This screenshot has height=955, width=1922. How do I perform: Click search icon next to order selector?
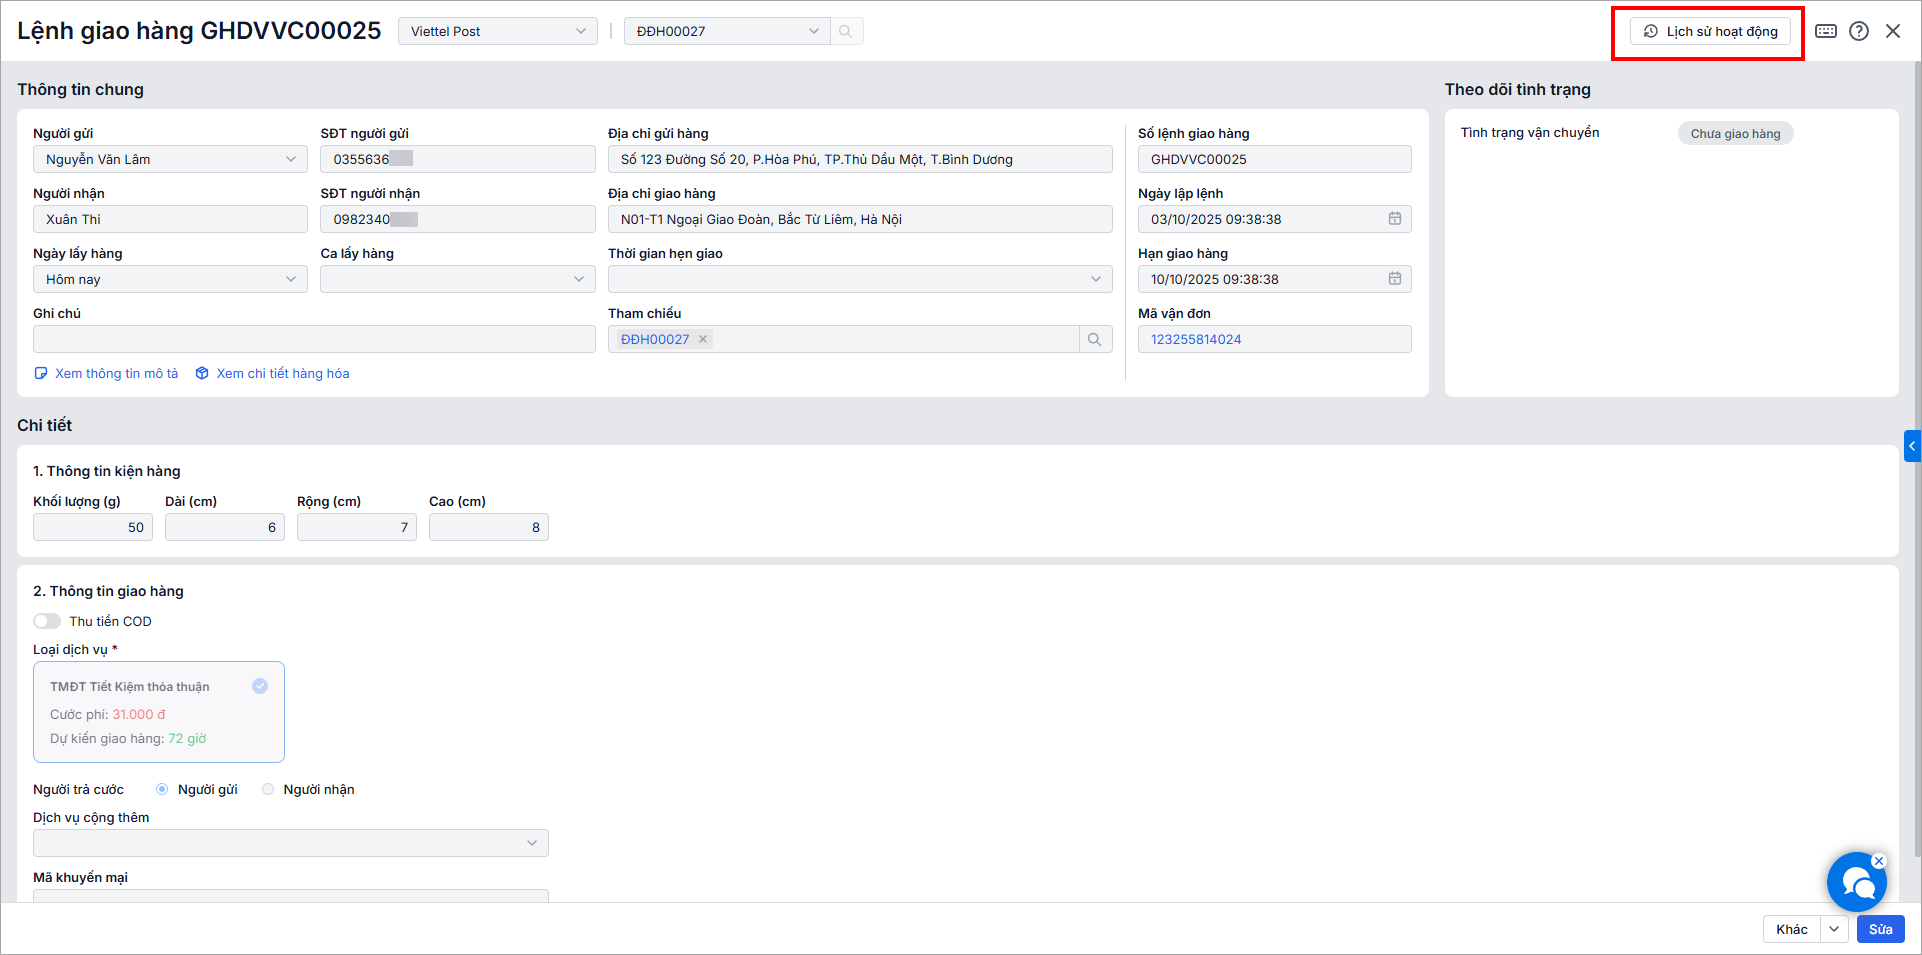tap(846, 32)
